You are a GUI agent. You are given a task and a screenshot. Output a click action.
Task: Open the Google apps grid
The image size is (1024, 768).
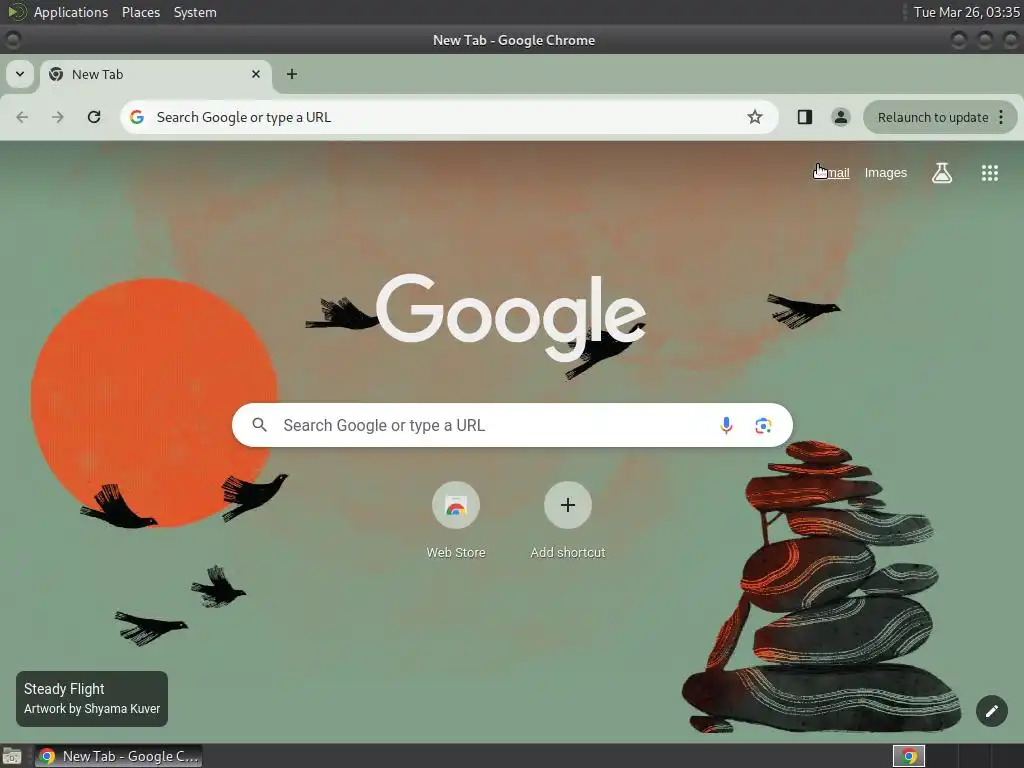990,172
